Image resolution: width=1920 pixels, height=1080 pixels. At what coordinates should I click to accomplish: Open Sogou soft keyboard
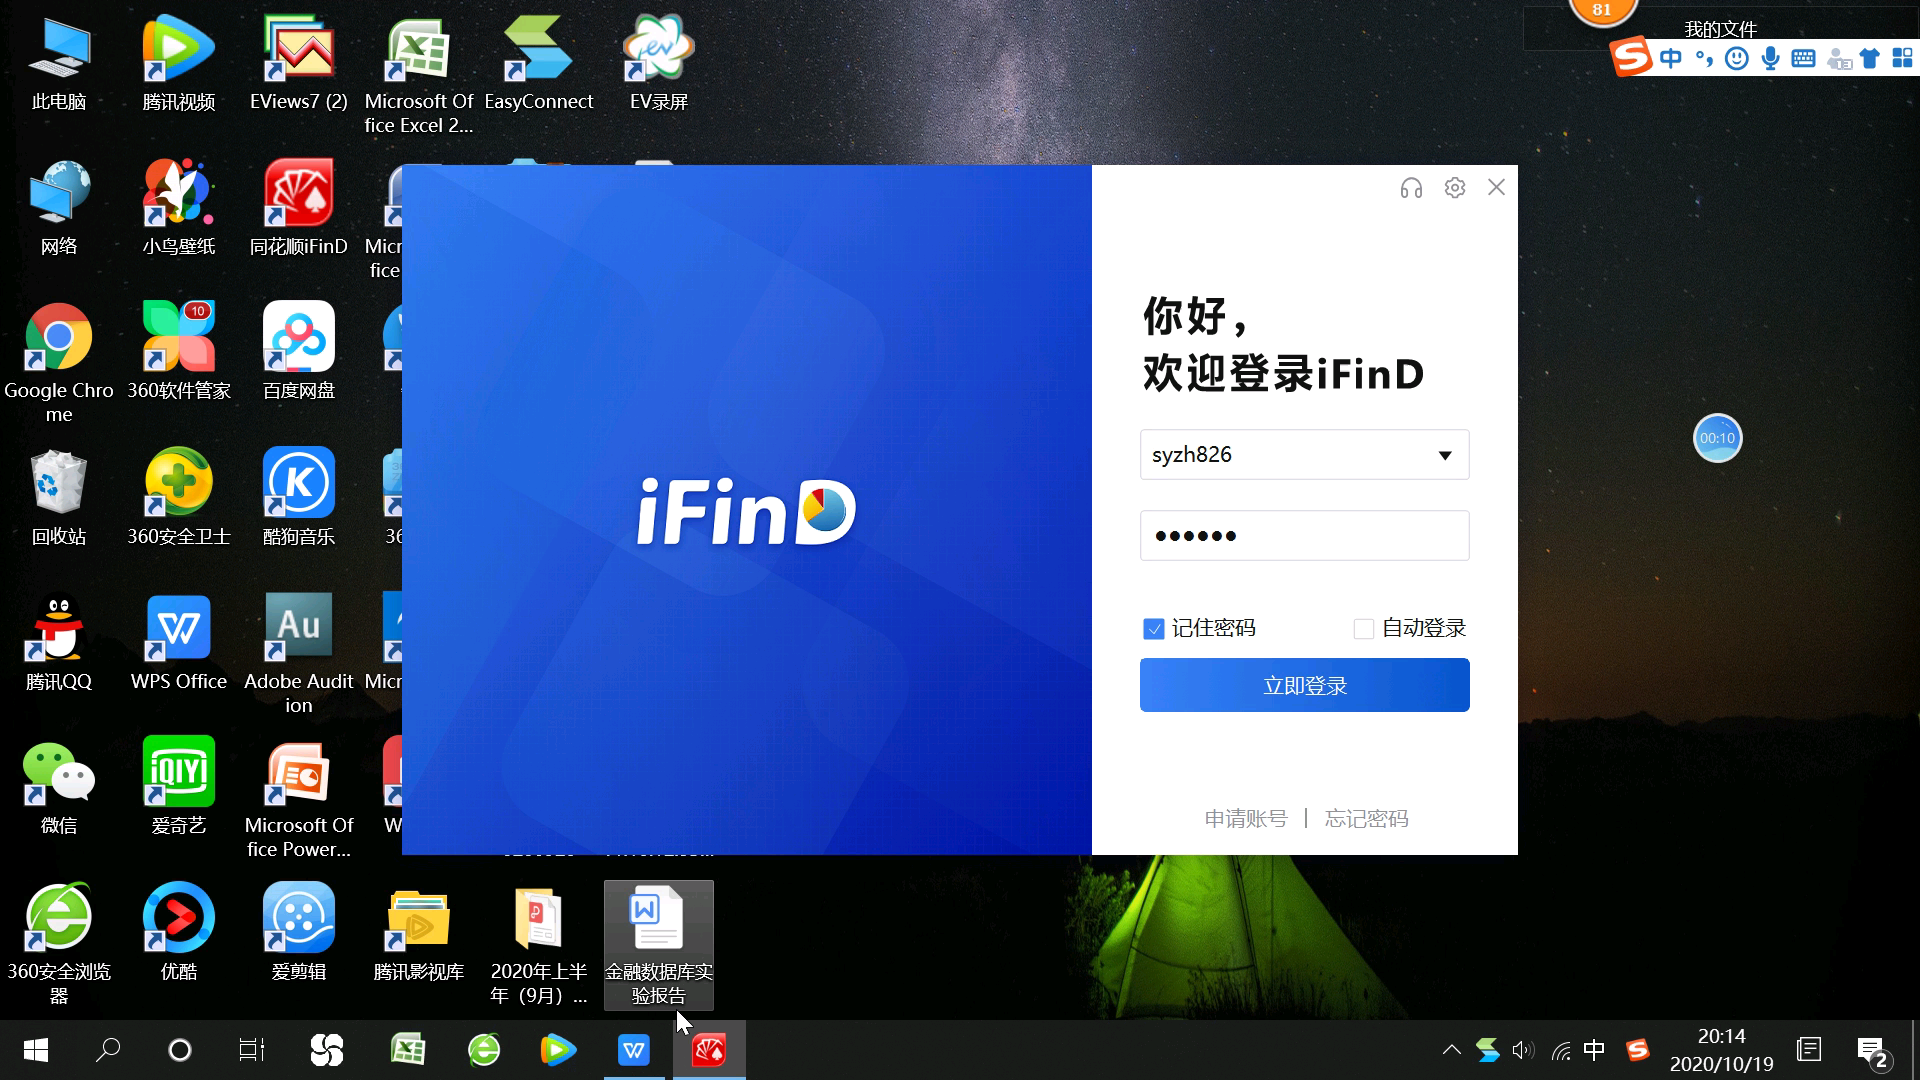[x=1803, y=58]
